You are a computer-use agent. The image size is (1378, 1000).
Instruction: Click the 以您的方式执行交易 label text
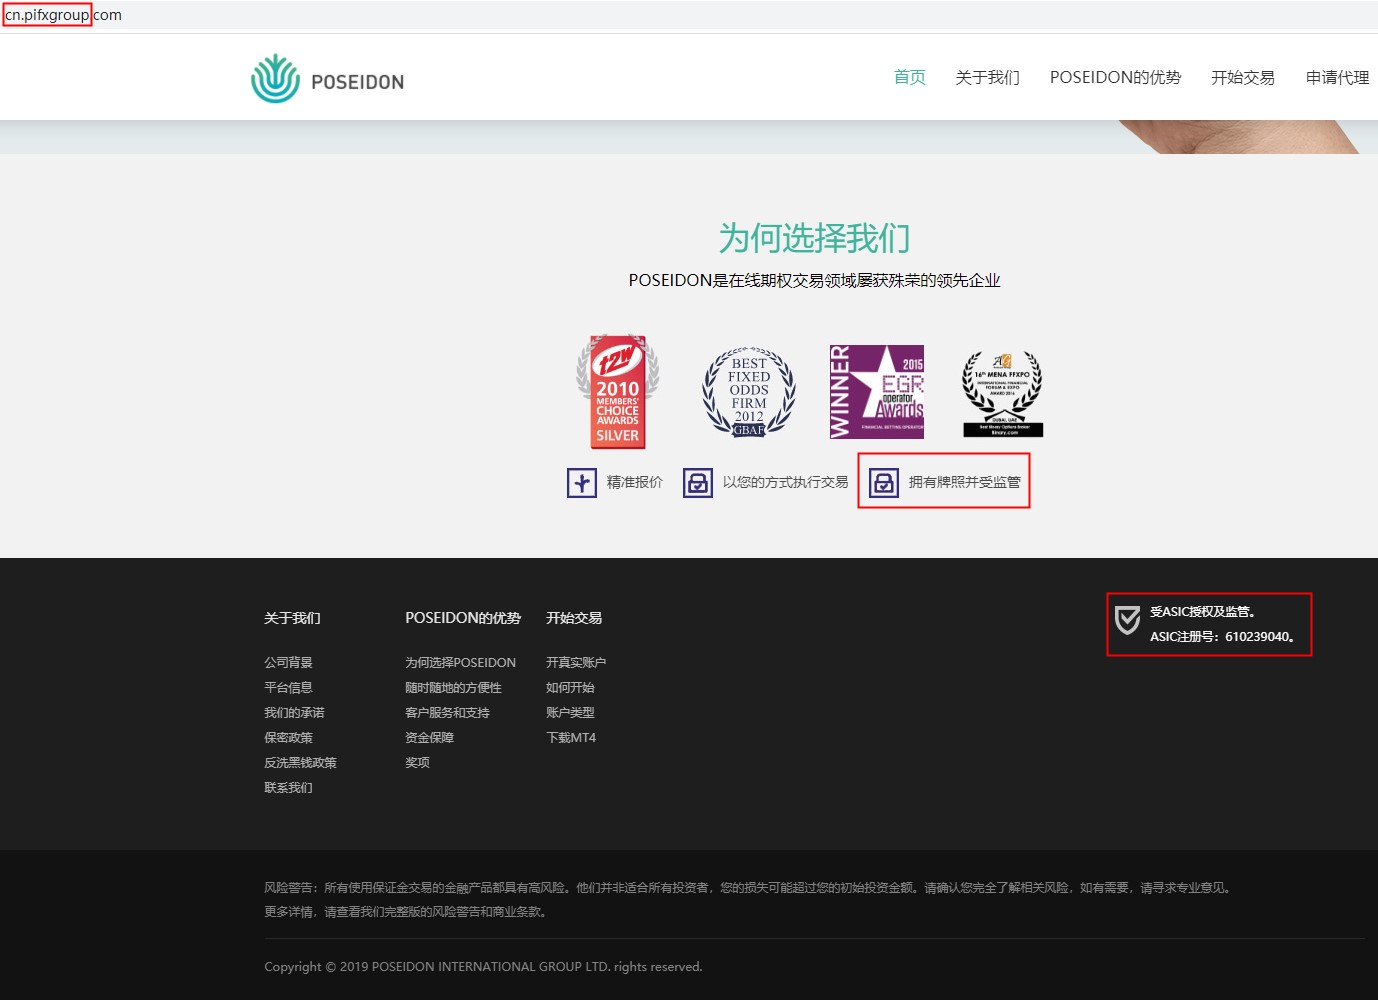786,482
